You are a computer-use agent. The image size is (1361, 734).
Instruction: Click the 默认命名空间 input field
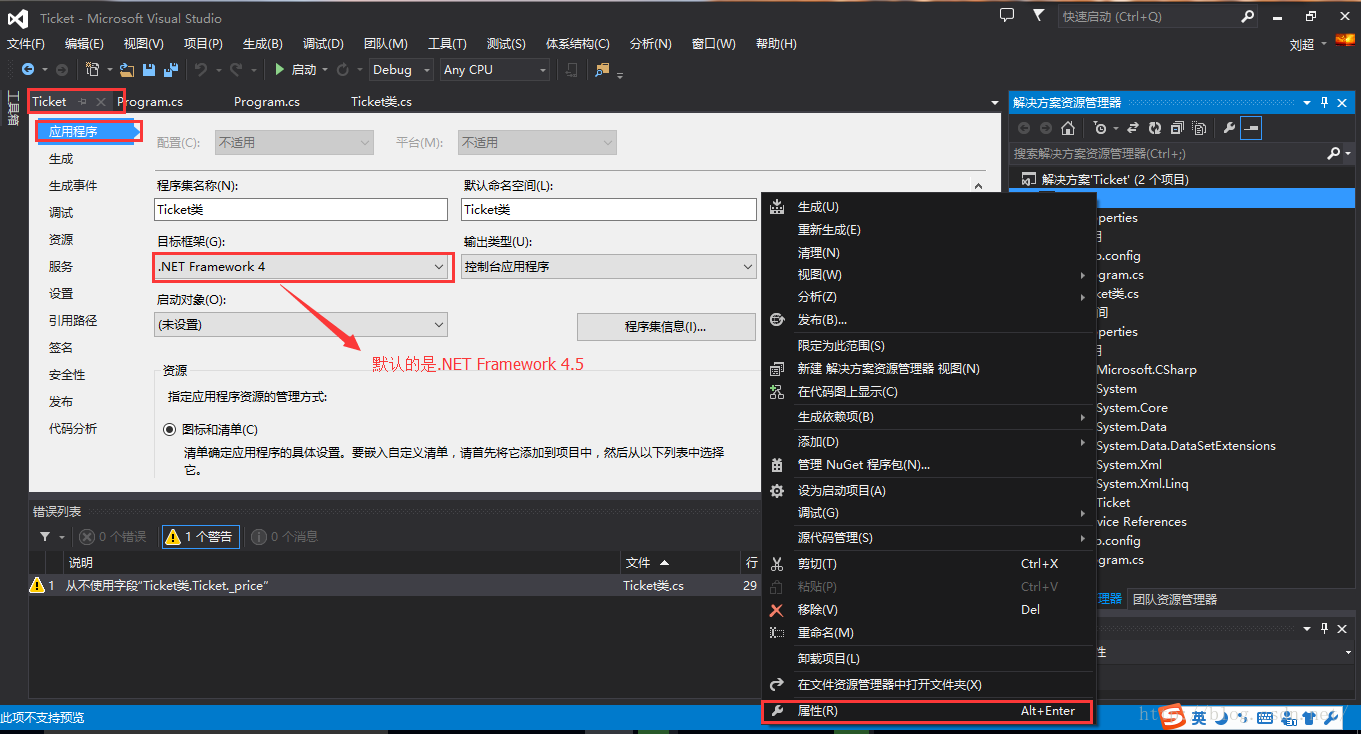coord(609,210)
